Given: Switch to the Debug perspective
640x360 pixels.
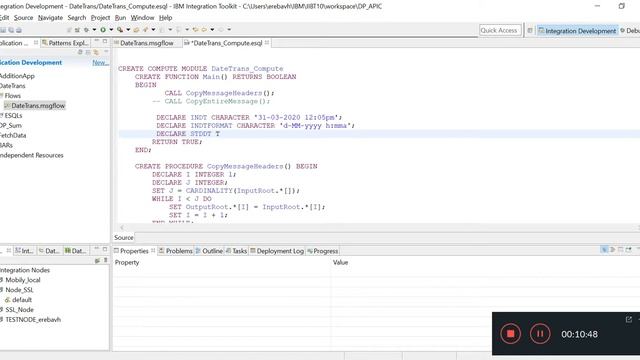Looking at the screenshot, I should click(630, 31).
